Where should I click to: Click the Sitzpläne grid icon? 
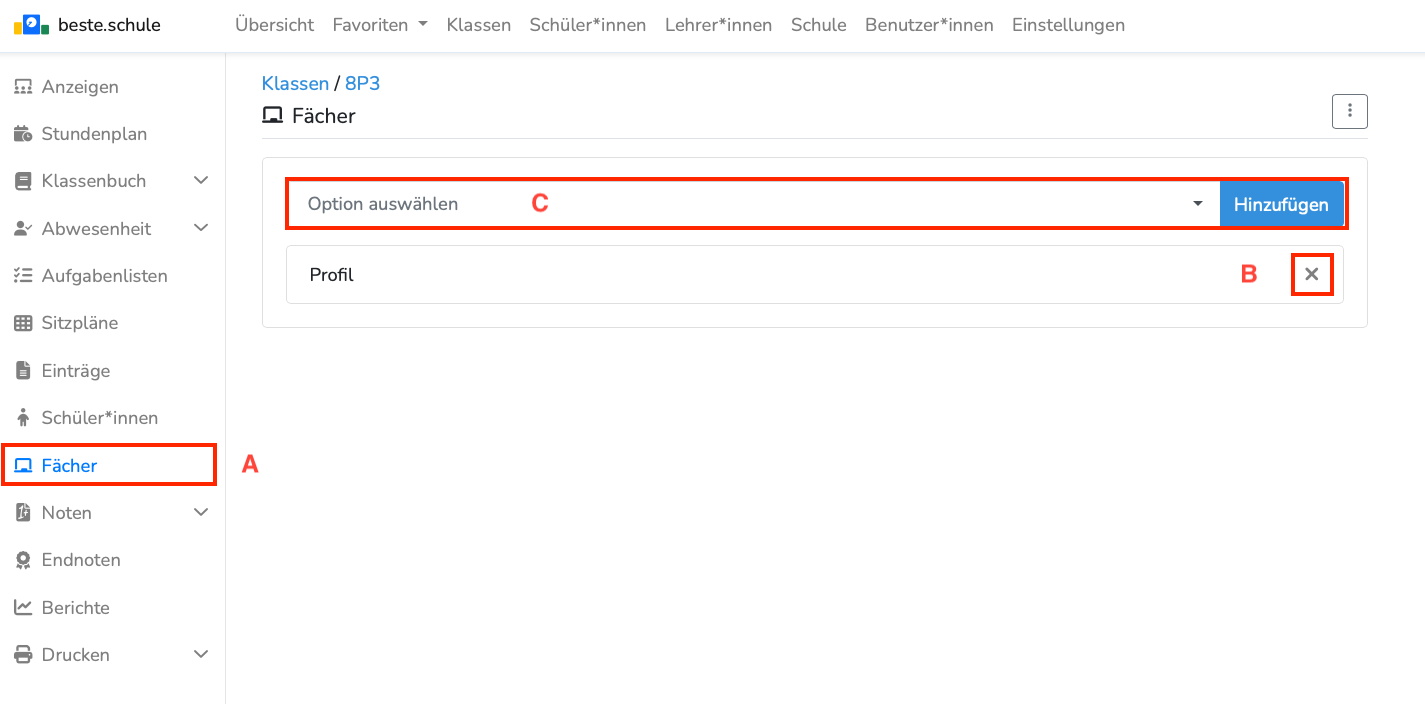(22, 323)
